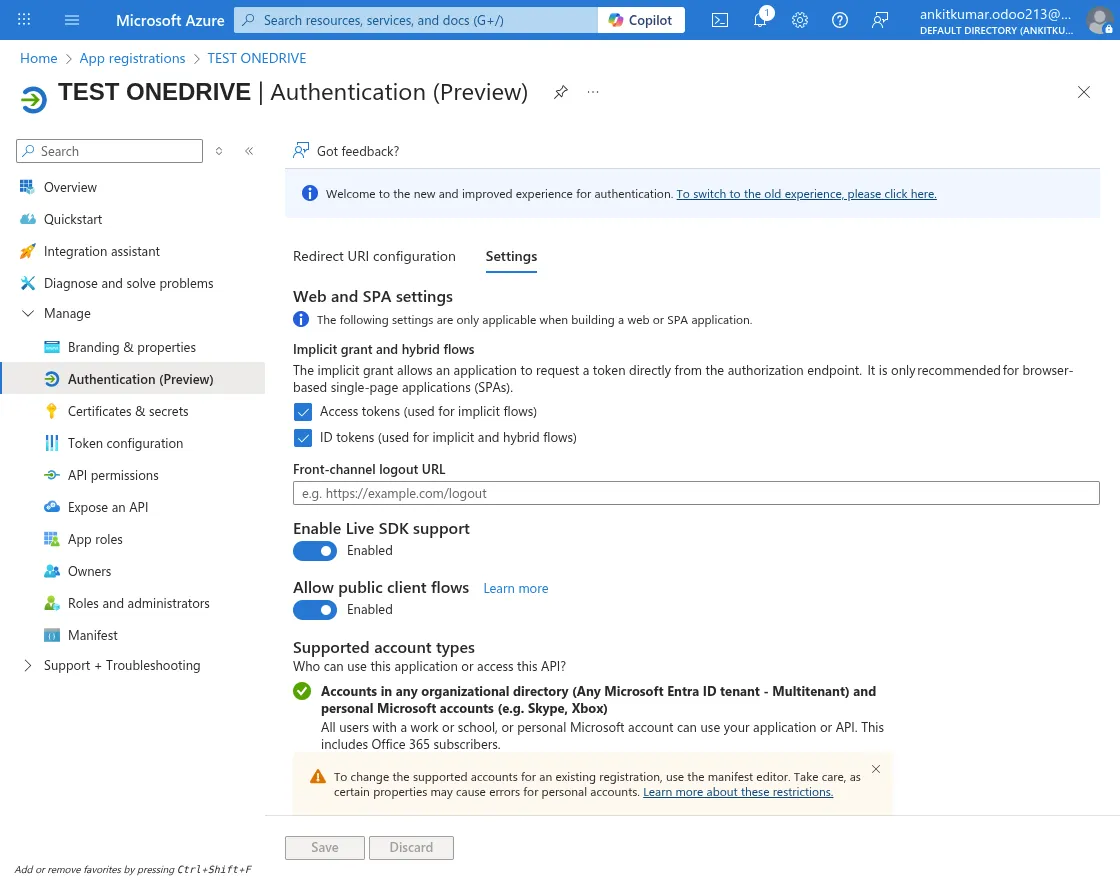The width and height of the screenshot is (1120, 880).
Task: Collapse the Manage section chevron
Action: tap(27, 313)
